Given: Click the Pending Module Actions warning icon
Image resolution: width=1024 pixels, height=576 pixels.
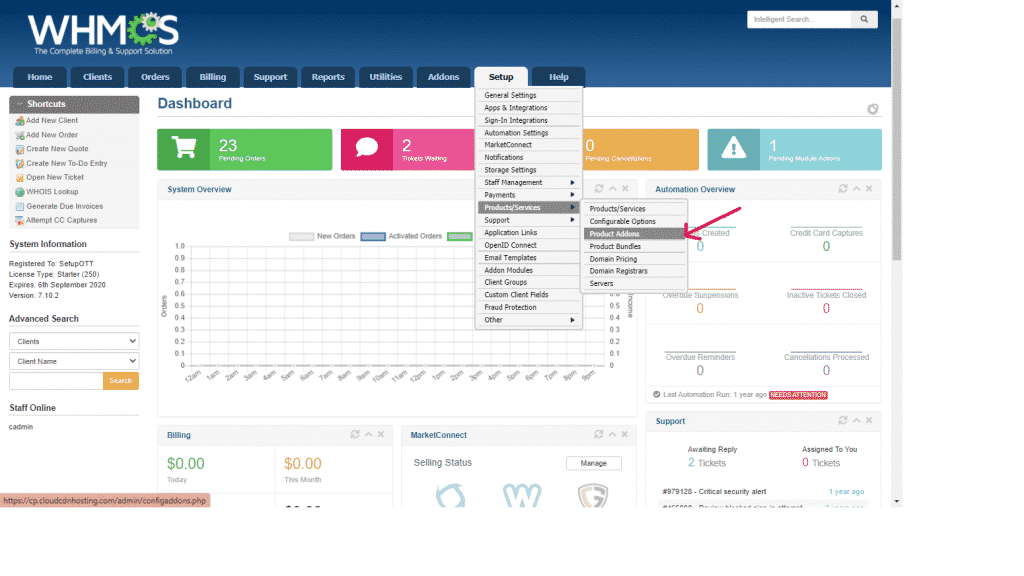Looking at the screenshot, I should (x=733, y=149).
